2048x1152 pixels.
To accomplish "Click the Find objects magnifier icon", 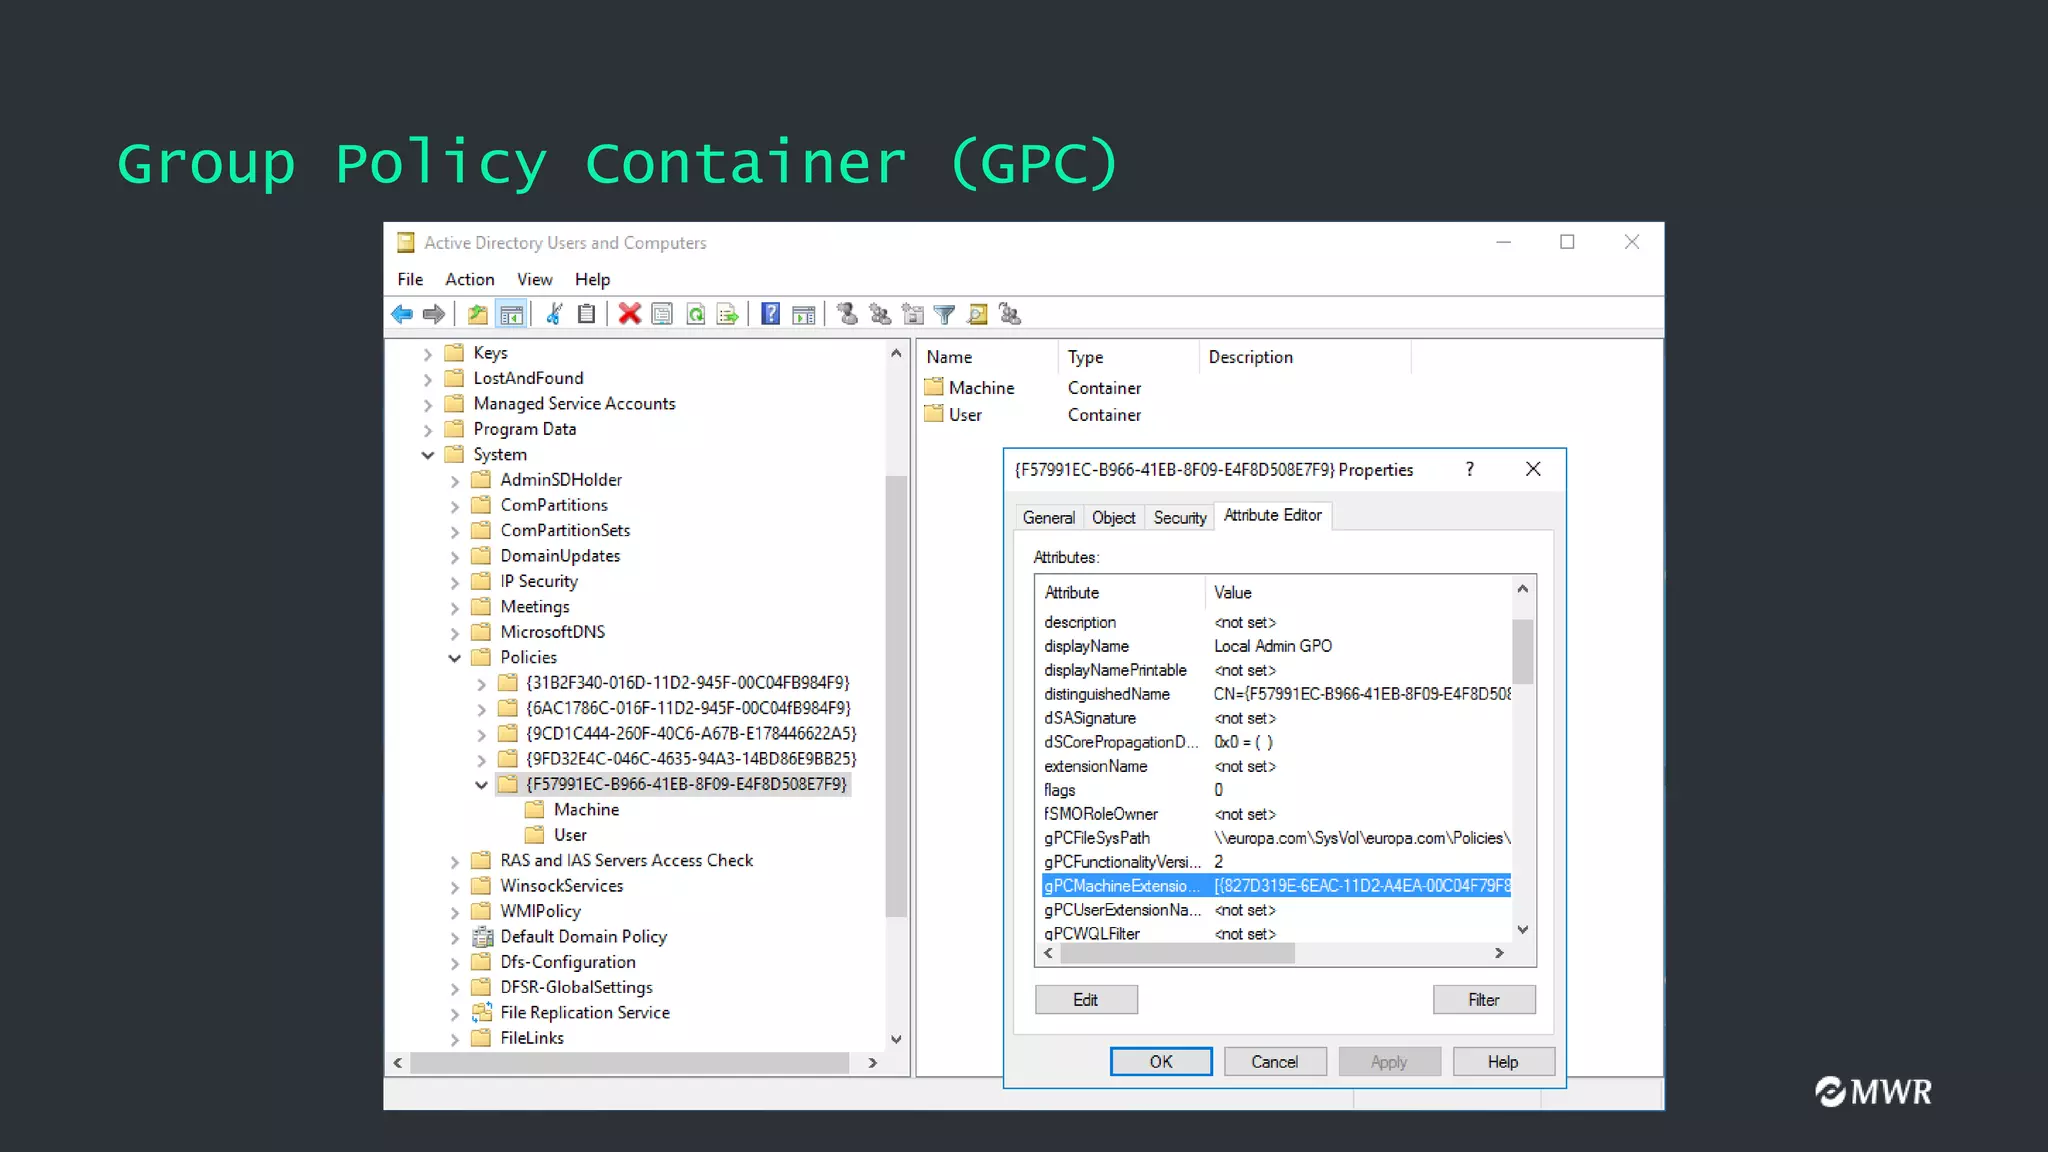I will click(978, 314).
